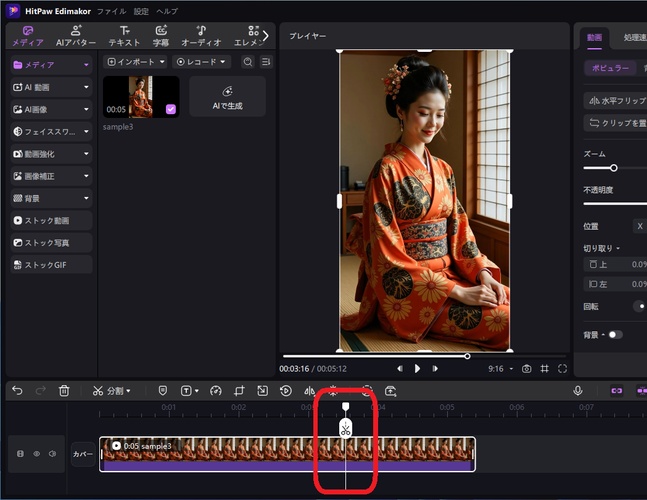Open ストック動画 stock videos

[x=52, y=221]
